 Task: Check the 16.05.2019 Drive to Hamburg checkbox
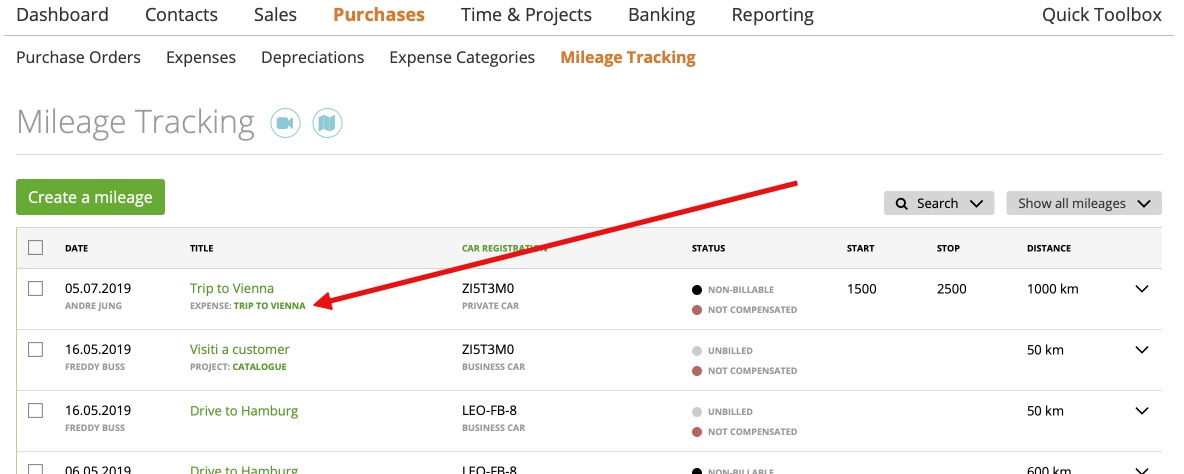35,411
